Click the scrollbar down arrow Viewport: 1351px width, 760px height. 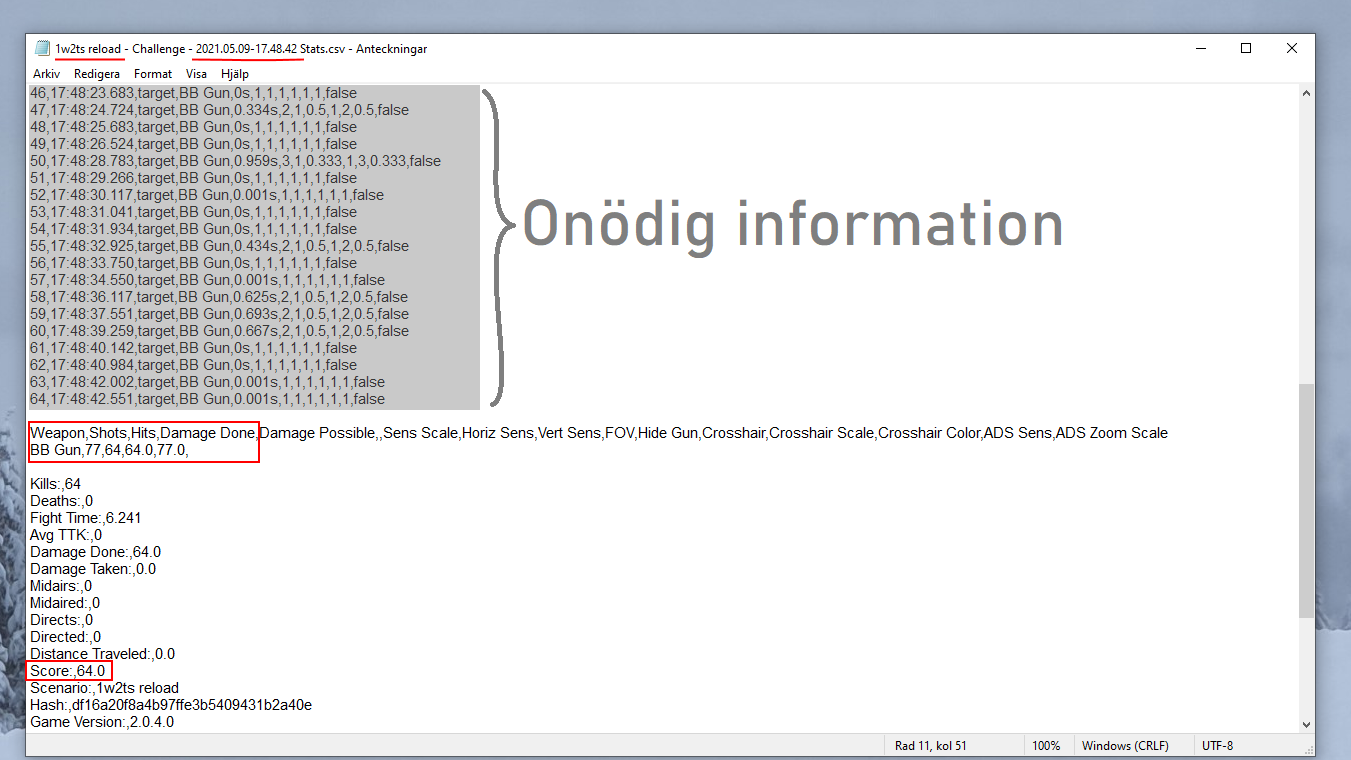1306,724
